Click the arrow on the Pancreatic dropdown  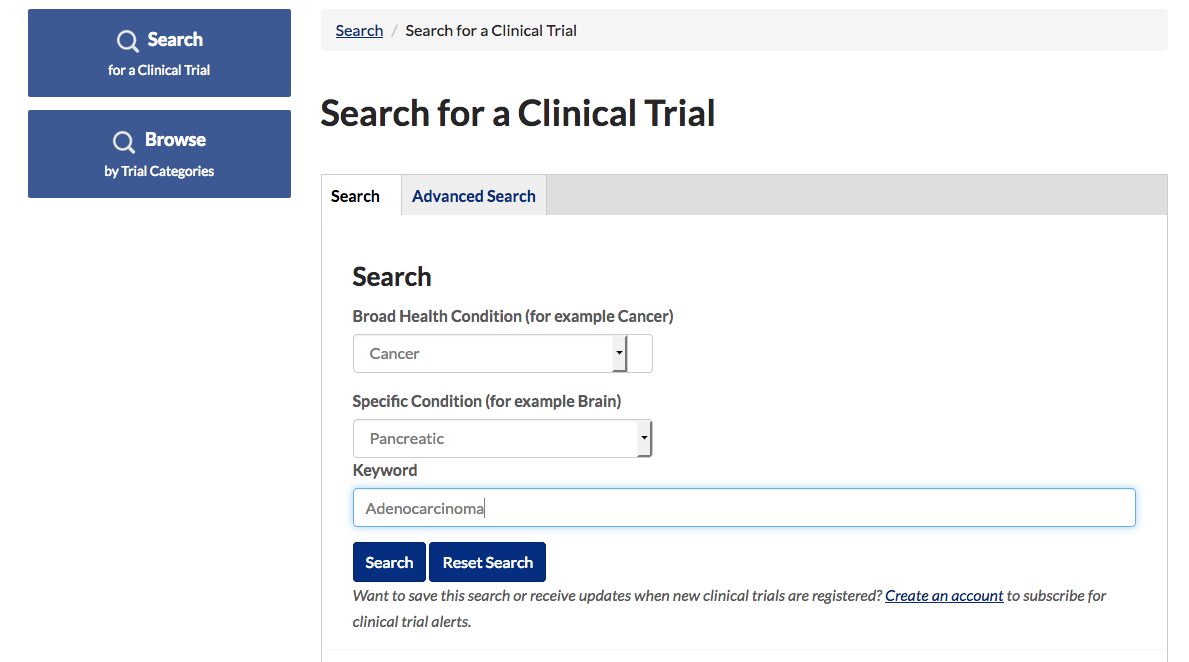644,438
